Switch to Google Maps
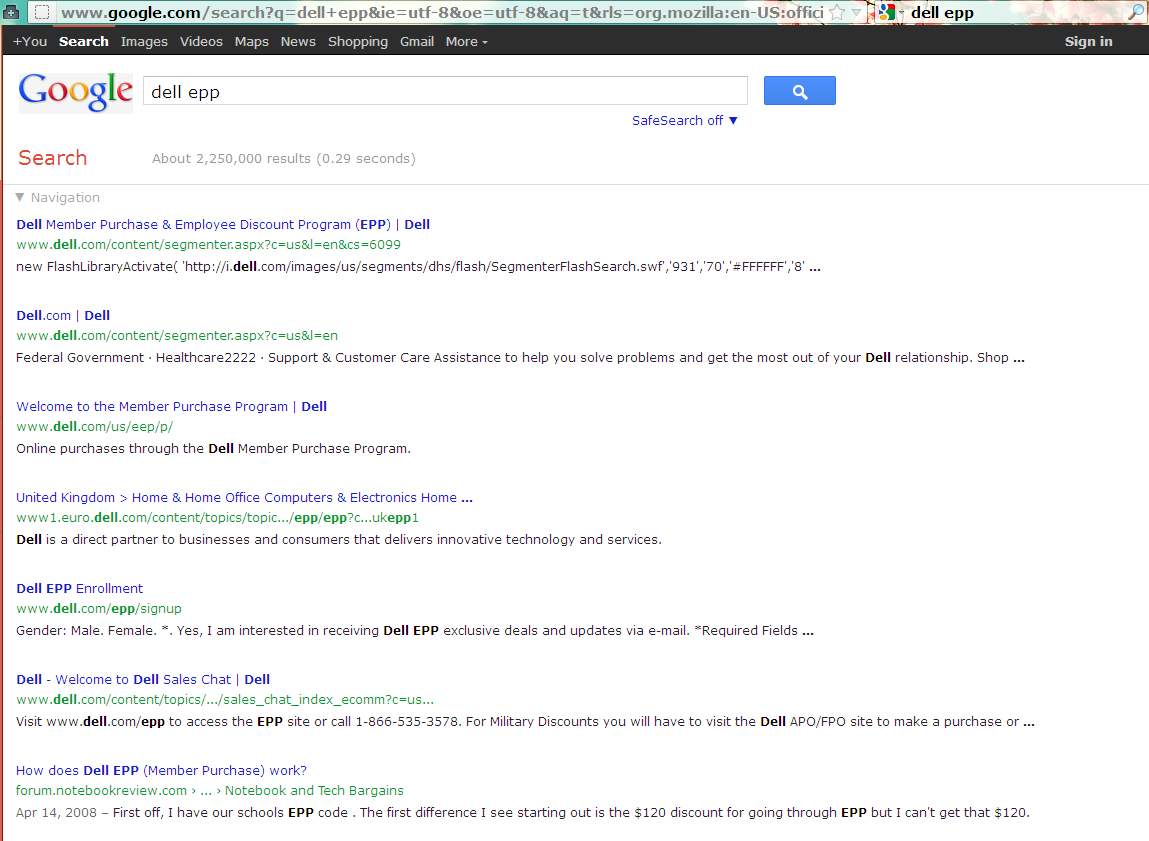Viewport: 1149px width, 841px height. click(x=251, y=41)
